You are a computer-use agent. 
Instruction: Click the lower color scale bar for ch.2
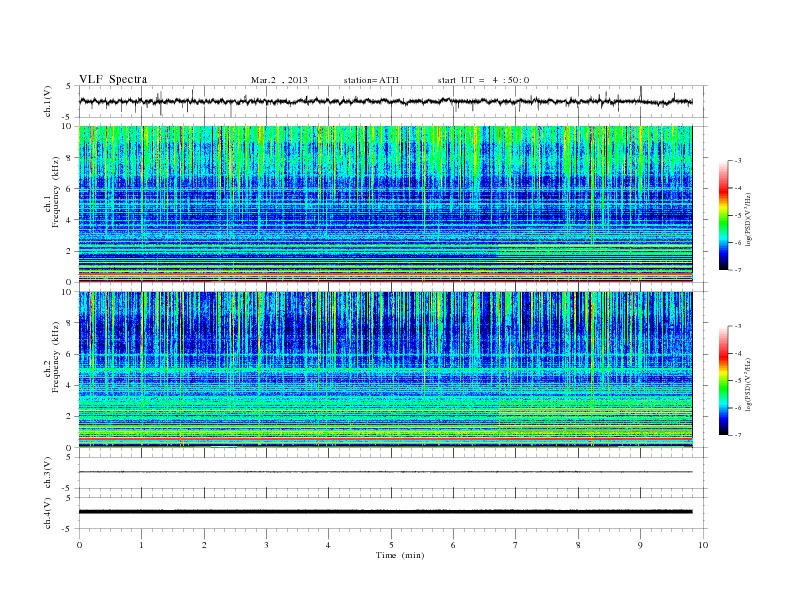(x=723, y=380)
